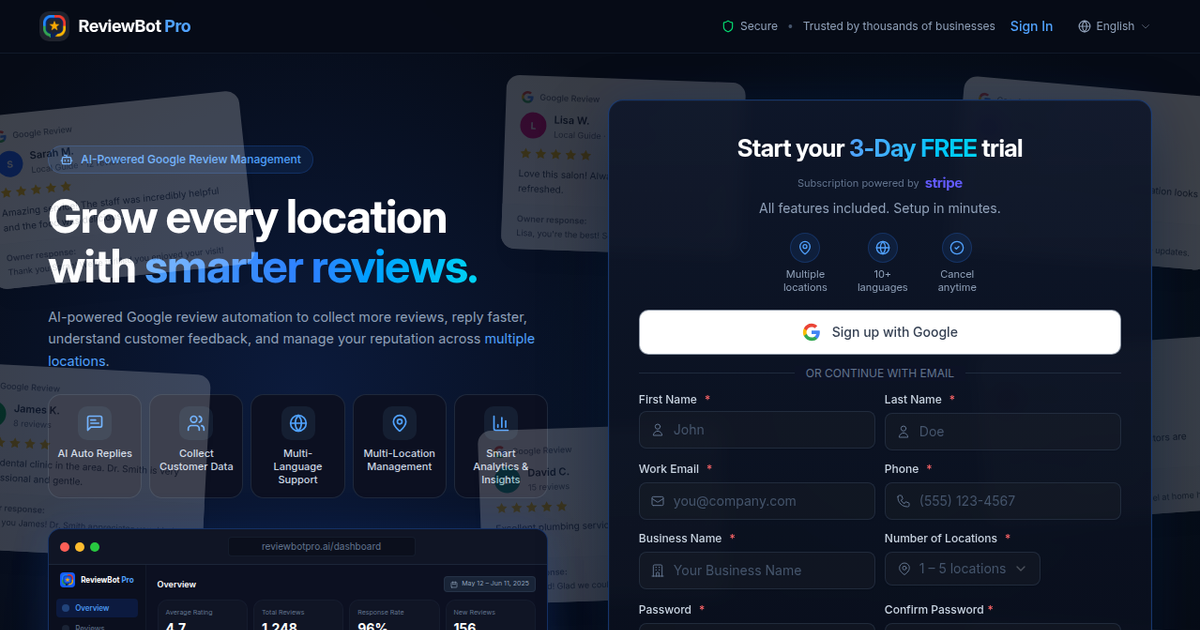This screenshot has height=630, width=1200.
Task: Click the chevron in 1 – 5 locations dropdown
Action: [1021, 569]
